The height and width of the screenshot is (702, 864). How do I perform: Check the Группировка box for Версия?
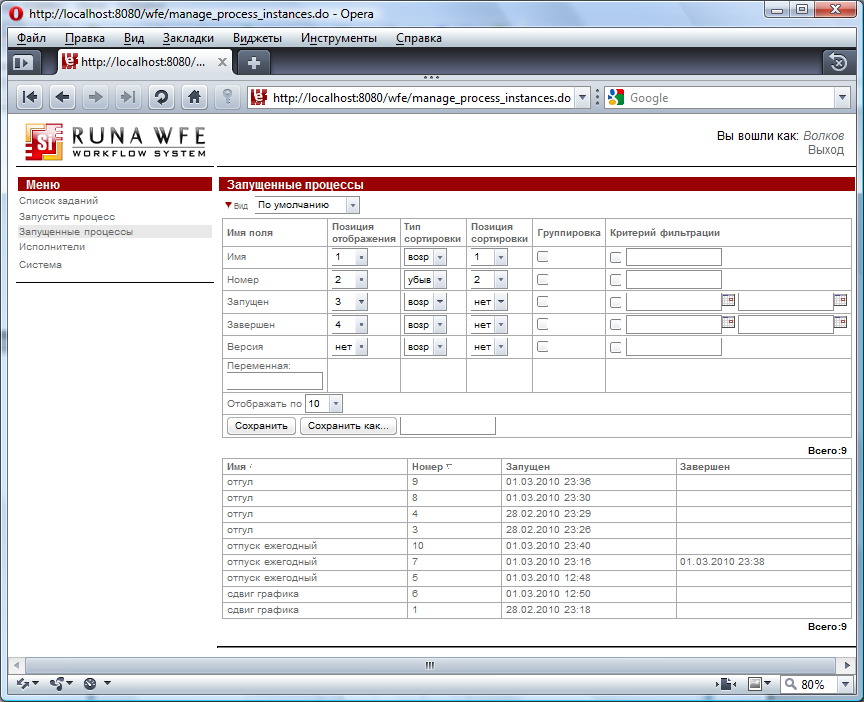pyautogui.click(x=543, y=347)
